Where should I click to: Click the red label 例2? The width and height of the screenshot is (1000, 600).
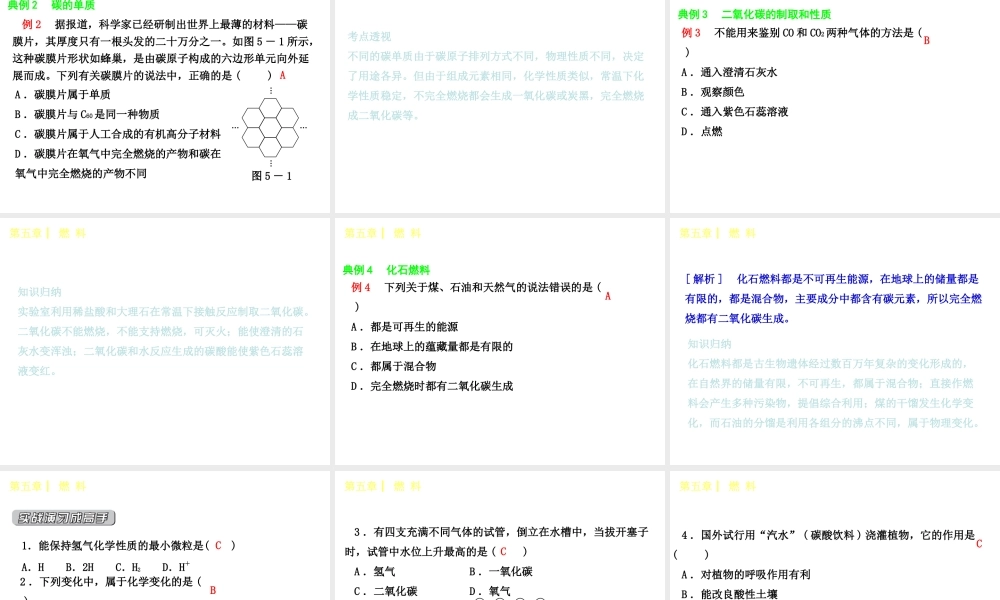pos(31,24)
